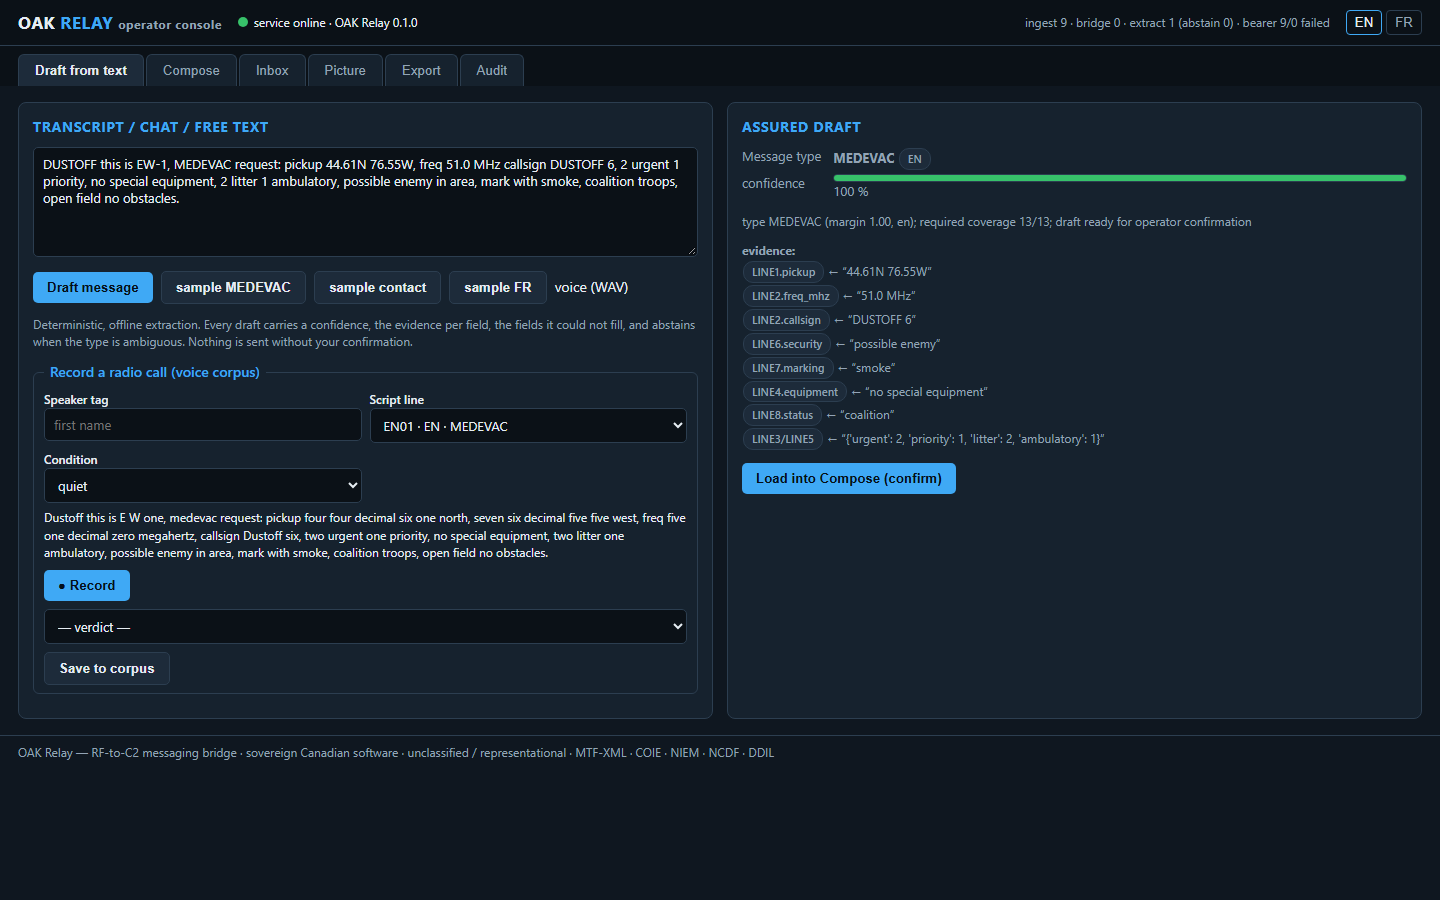Select the LINE4.equipment evidence chip

click(x=795, y=392)
